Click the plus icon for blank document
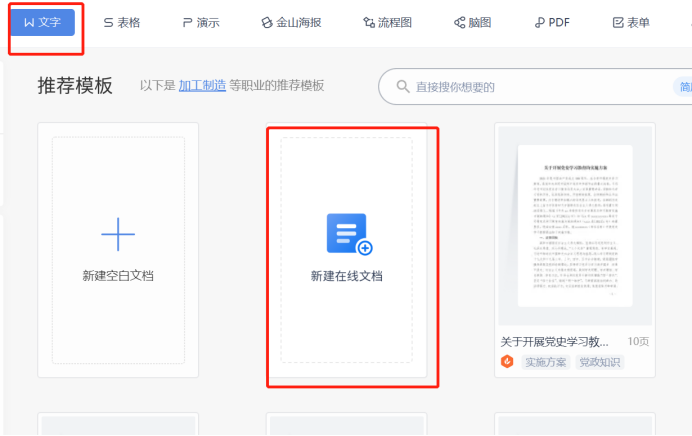The image size is (692, 436). tap(118, 234)
